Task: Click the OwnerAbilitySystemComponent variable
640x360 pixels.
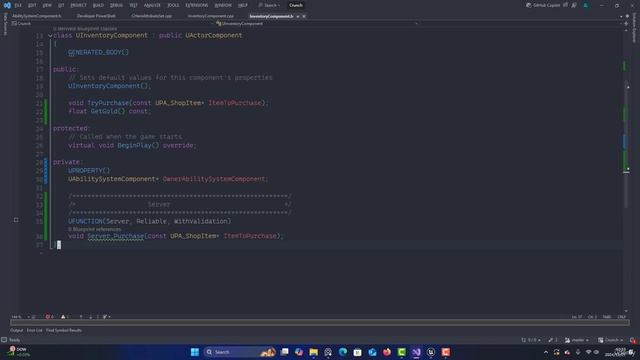Action: [213, 179]
